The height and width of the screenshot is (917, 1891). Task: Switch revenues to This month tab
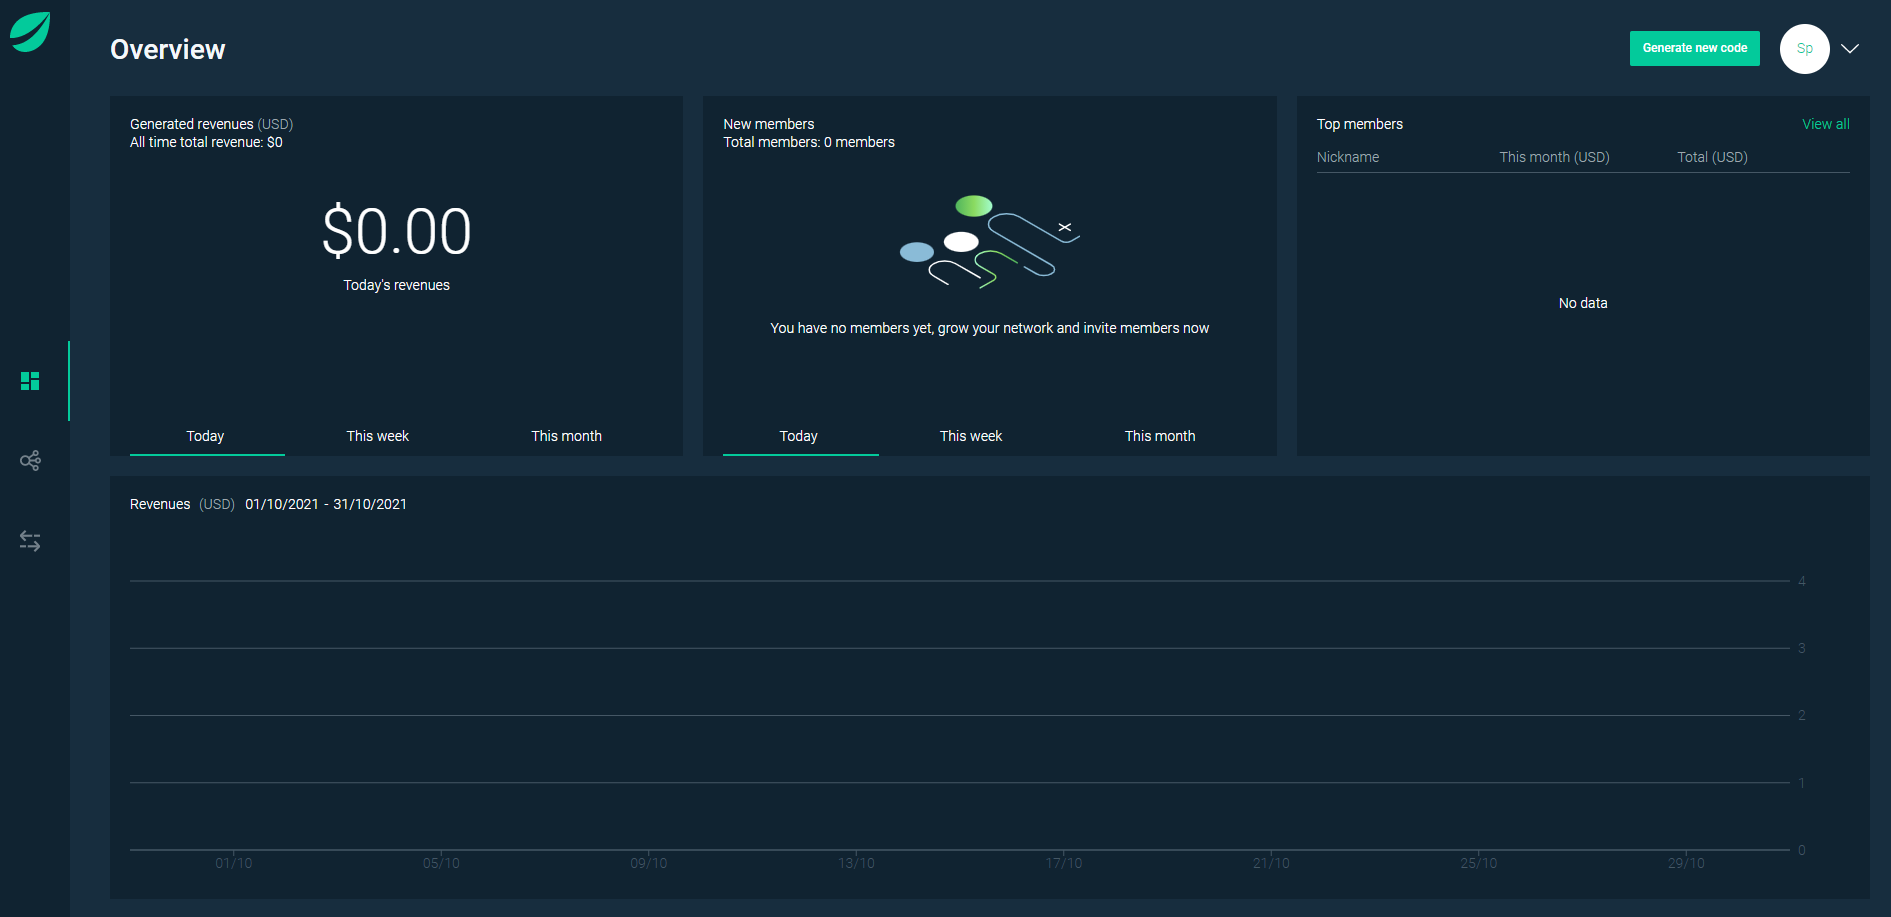coord(566,436)
